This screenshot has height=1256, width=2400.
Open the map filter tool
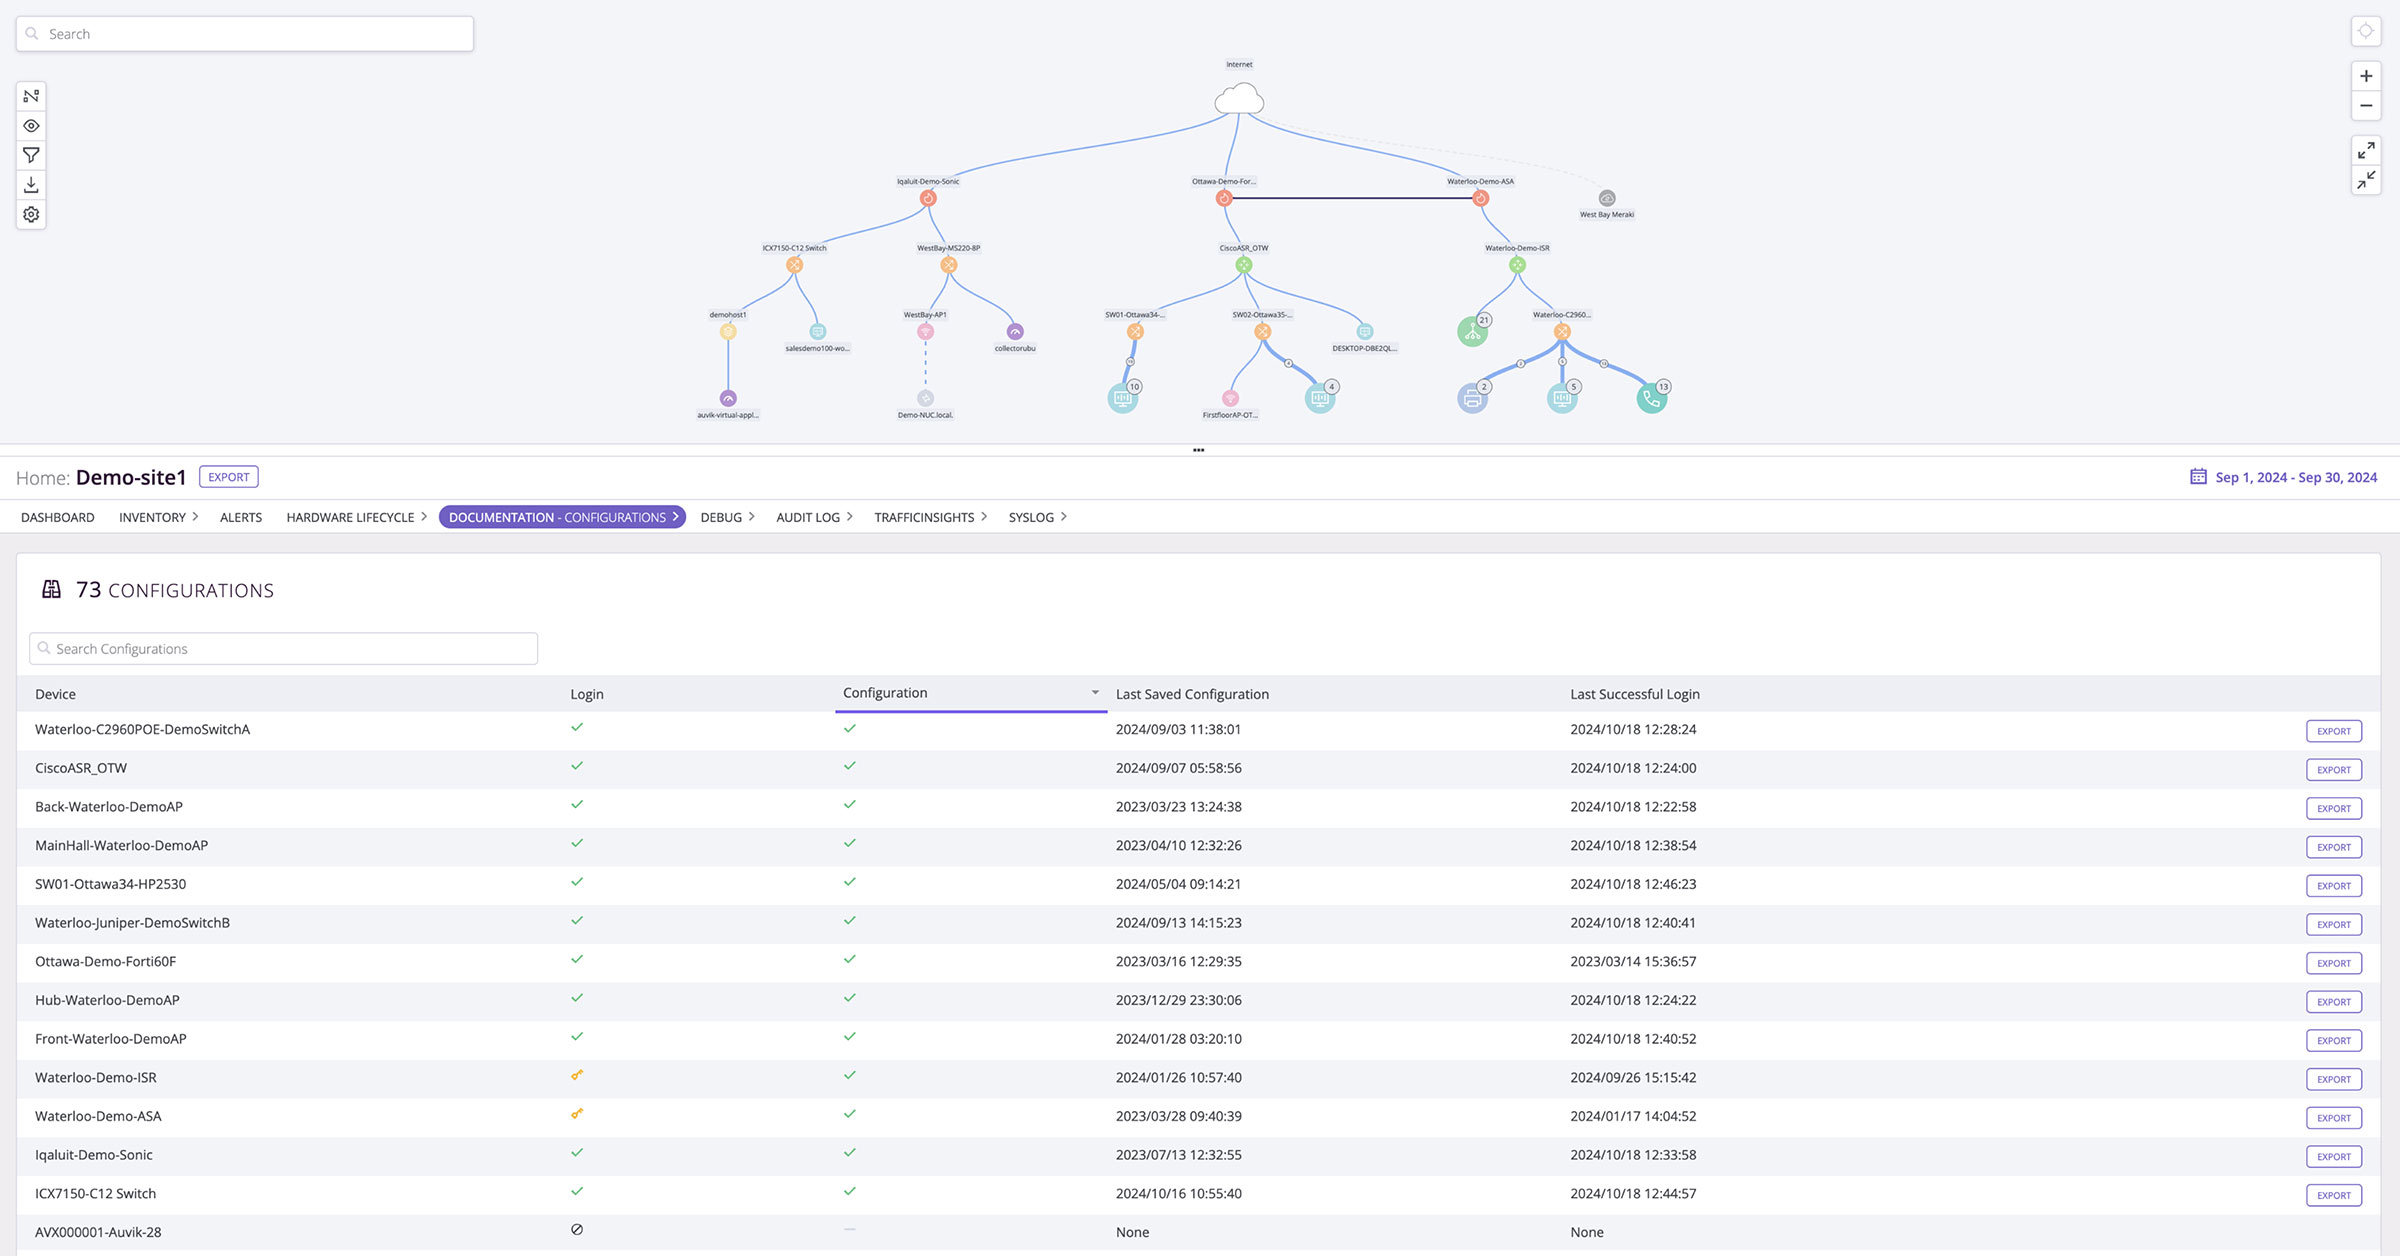[31, 155]
